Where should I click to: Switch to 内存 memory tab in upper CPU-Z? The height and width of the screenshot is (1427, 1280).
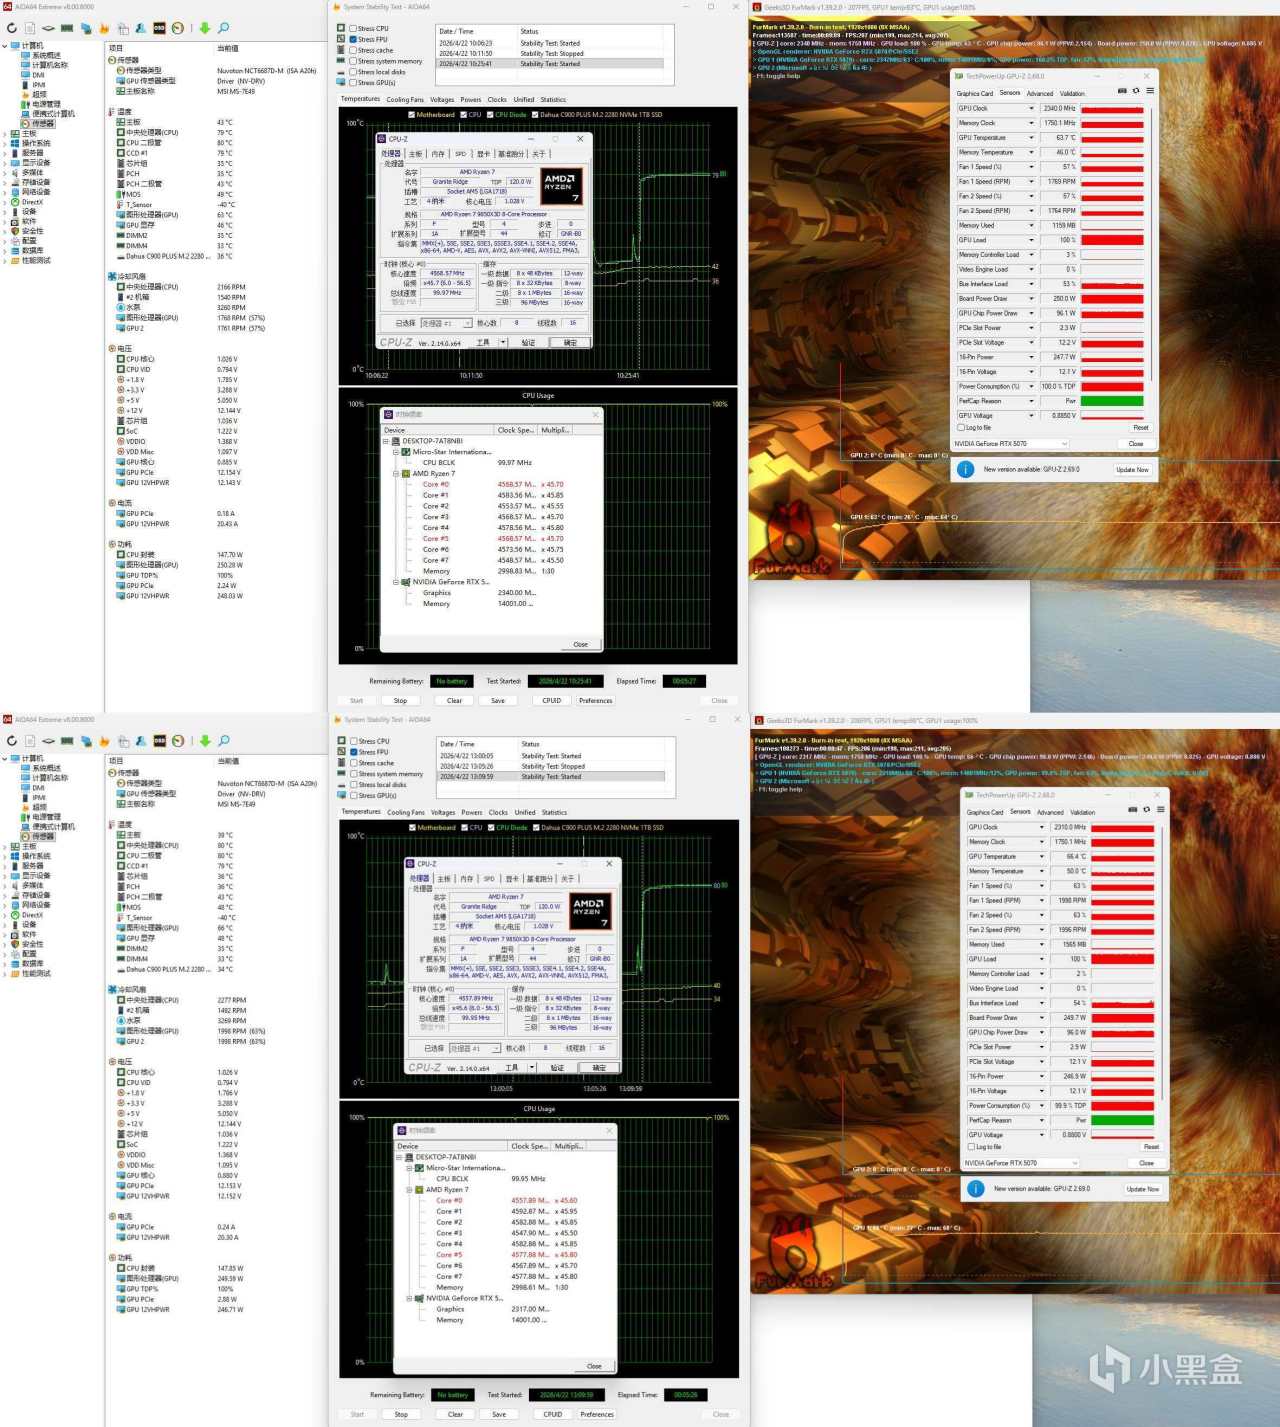[x=438, y=154]
